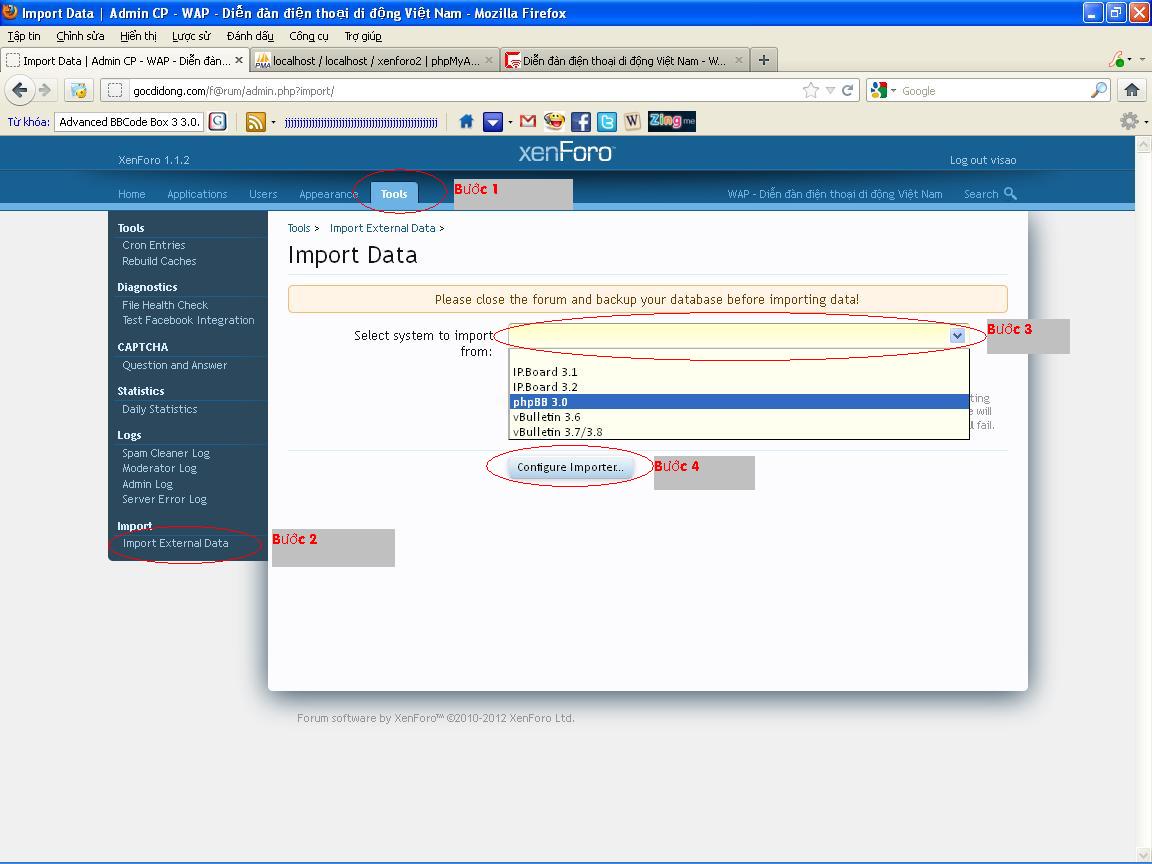Open the Users admin tab
1152x864 pixels.
pos(263,194)
